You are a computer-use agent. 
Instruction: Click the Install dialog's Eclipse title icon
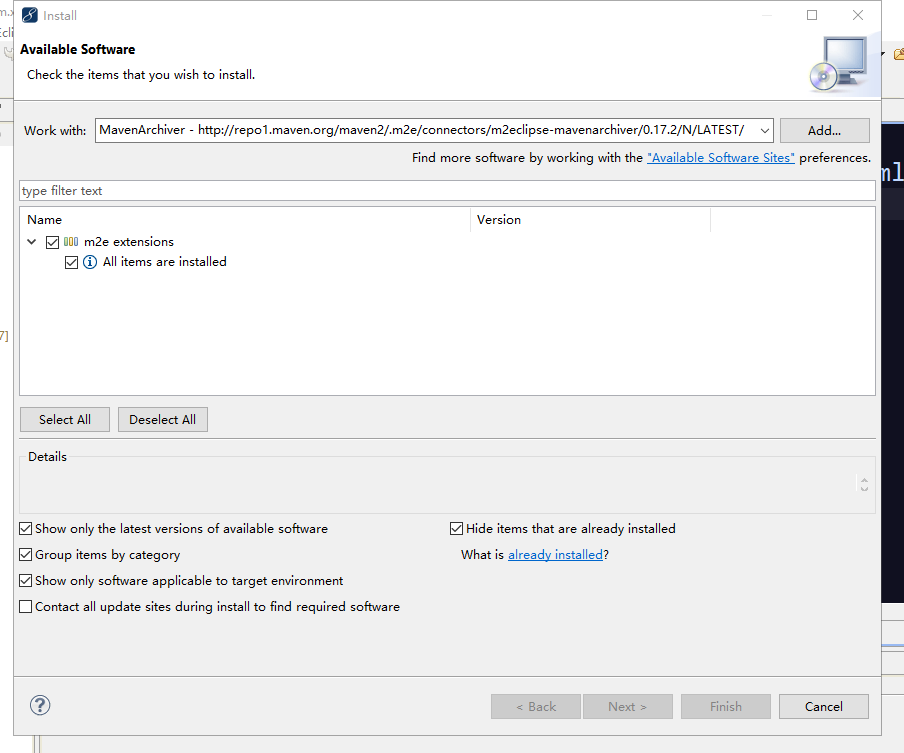coord(29,15)
